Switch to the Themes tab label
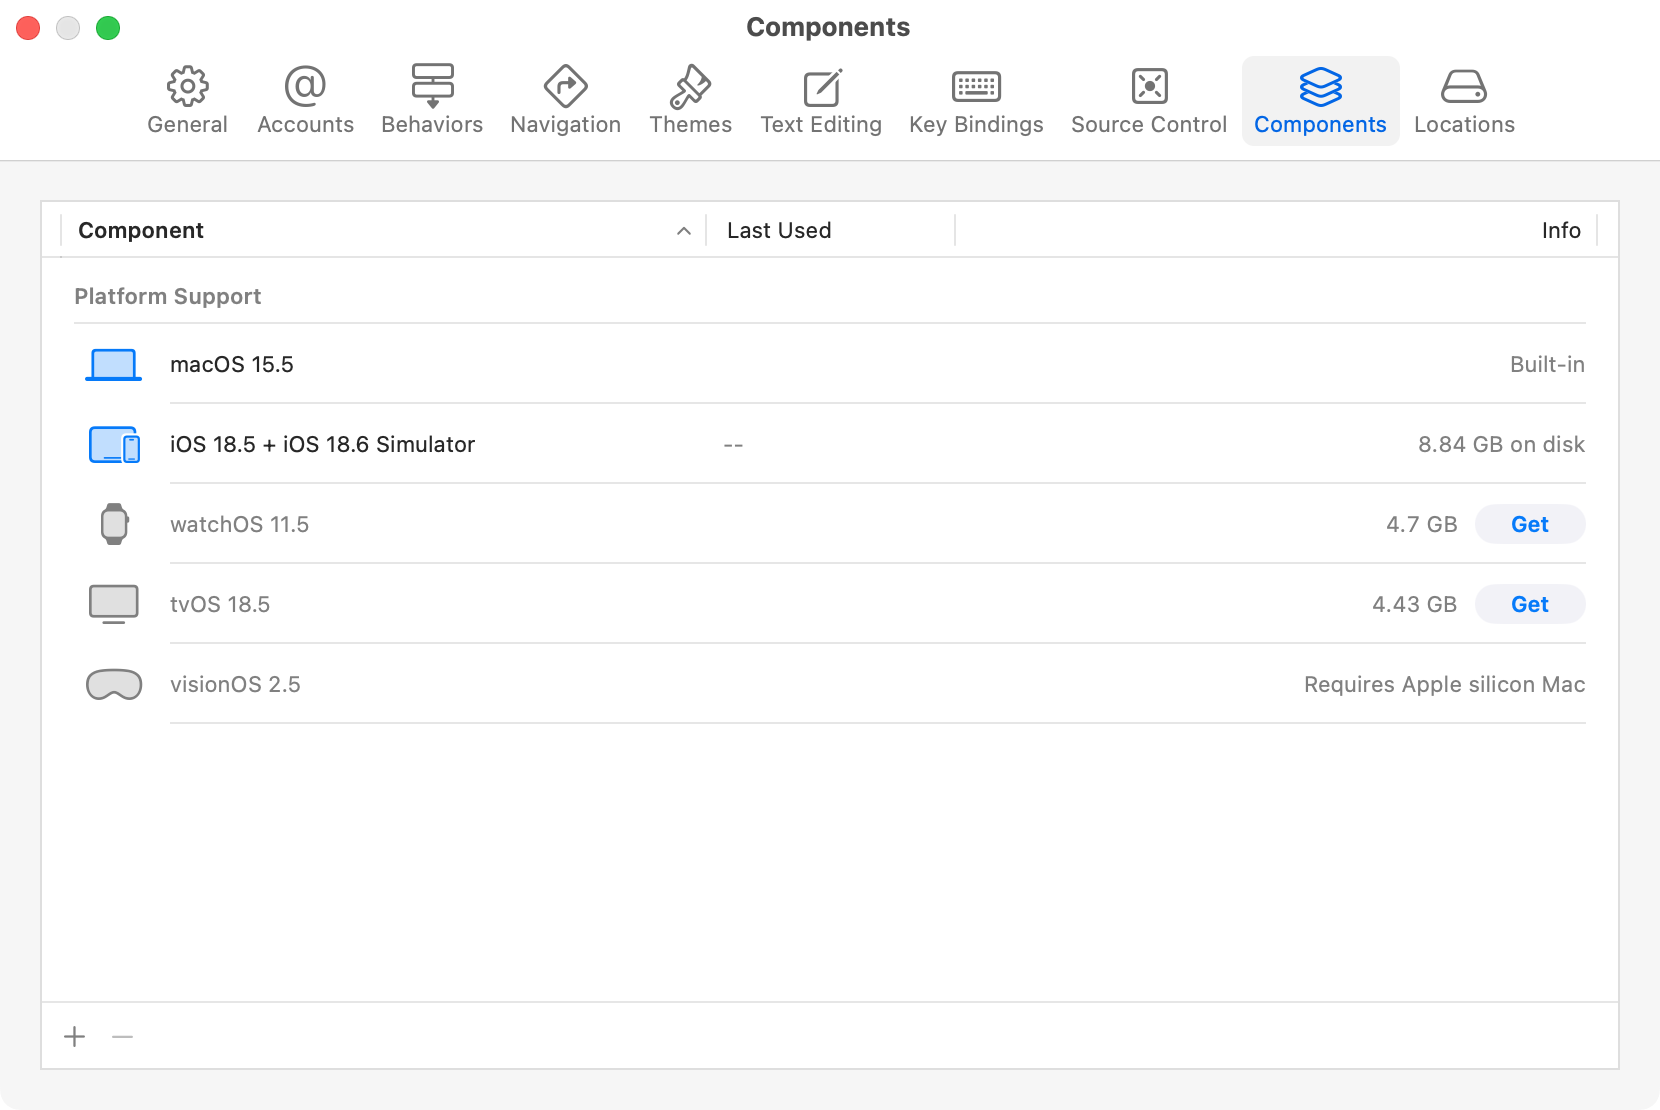This screenshot has width=1660, height=1110. pyautogui.click(x=690, y=125)
